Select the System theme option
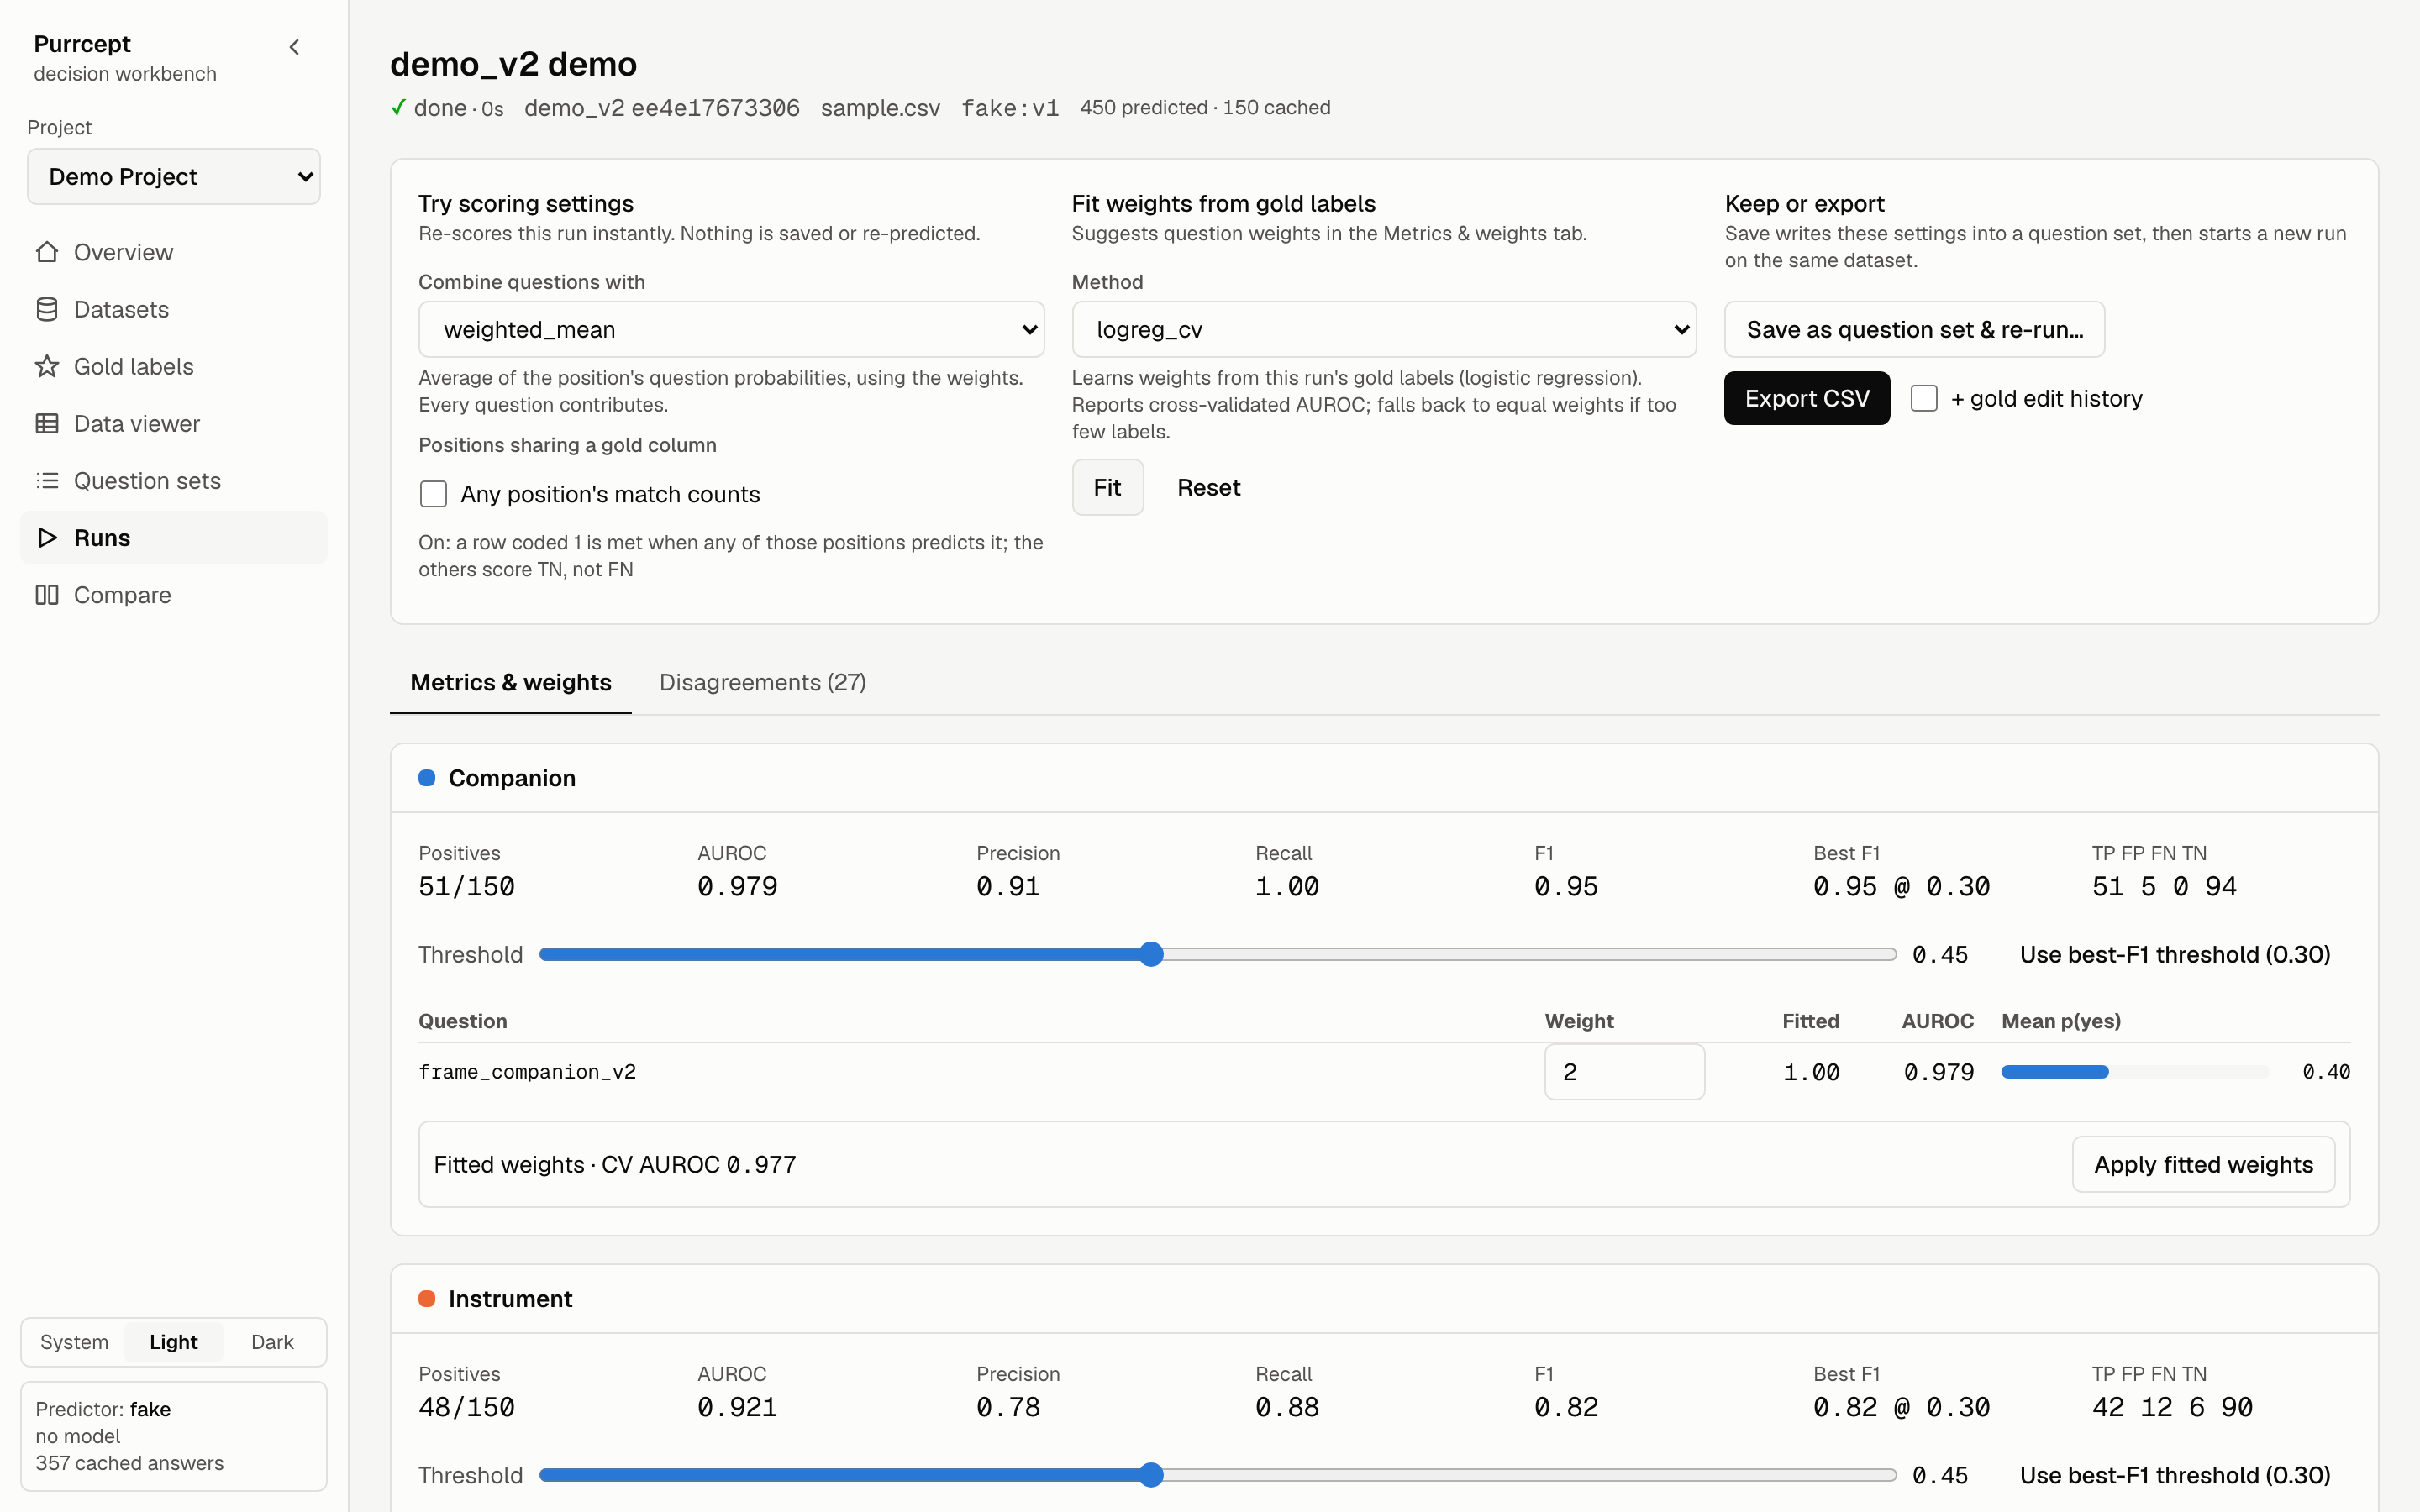The image size is (2420, 1512). coord(74,1342)
